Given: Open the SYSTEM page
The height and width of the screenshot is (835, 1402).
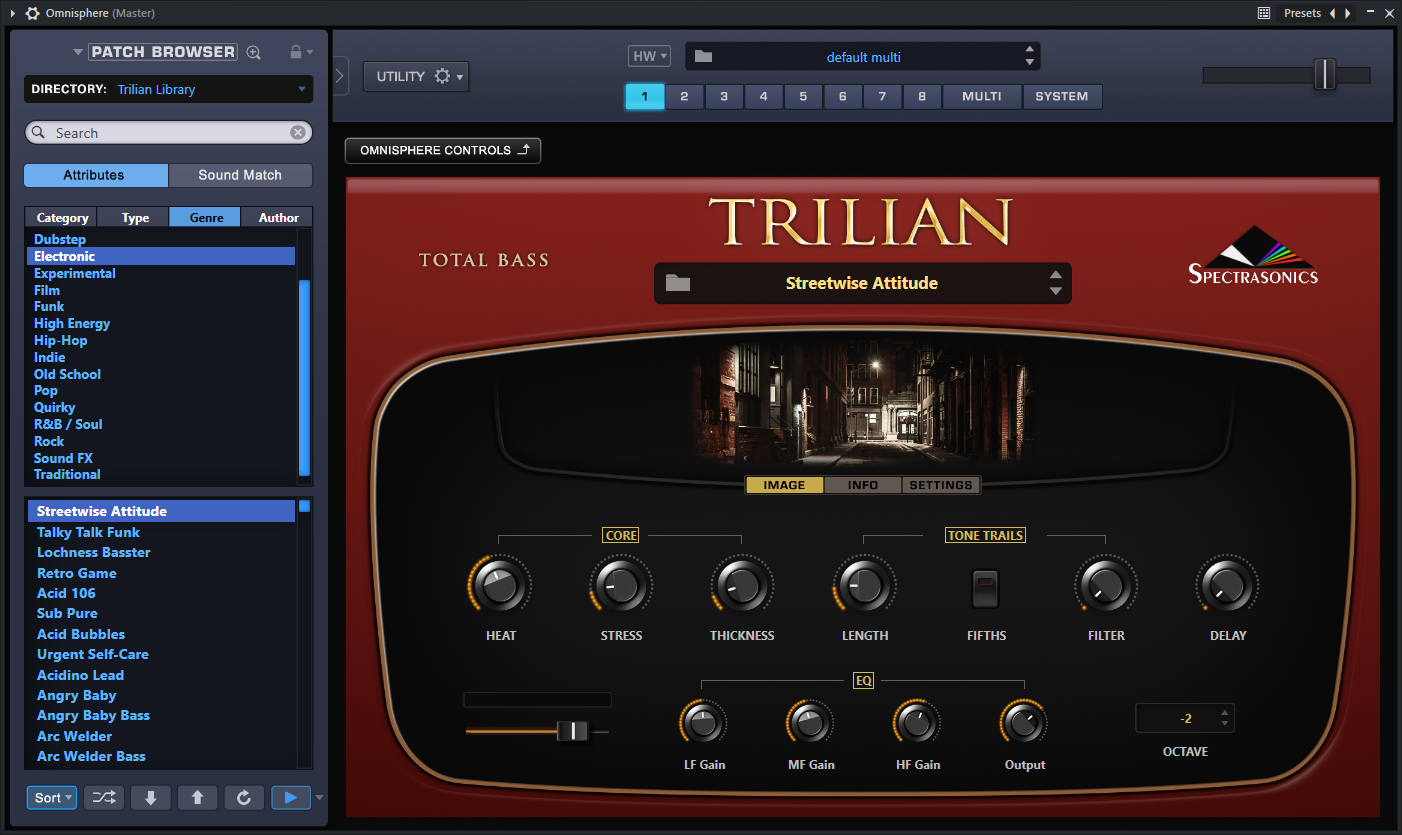Looking at the screenshot, I should coord(1062,97).
